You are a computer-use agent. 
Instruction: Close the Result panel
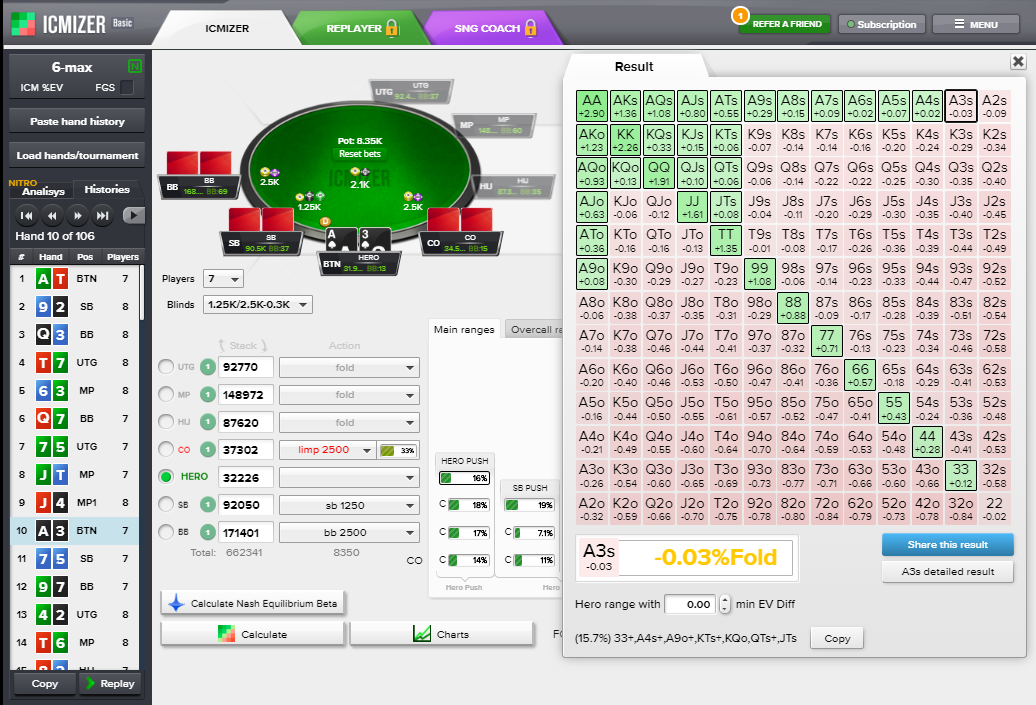click(1018, 62)
